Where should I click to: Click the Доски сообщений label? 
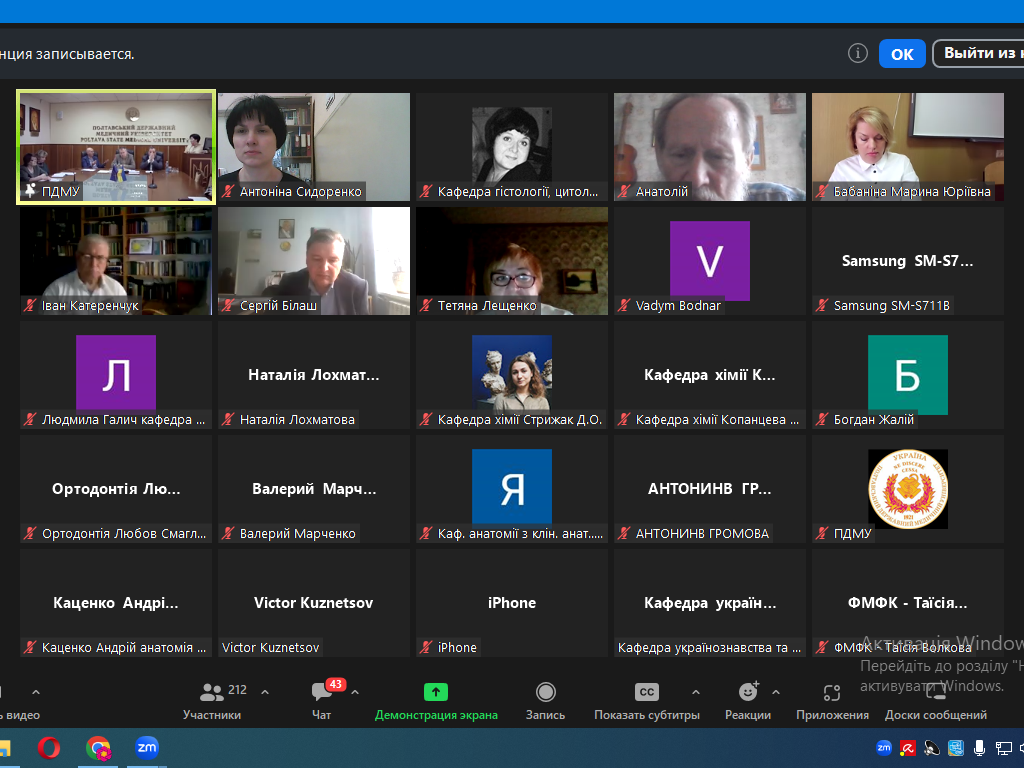coord(936,715)
